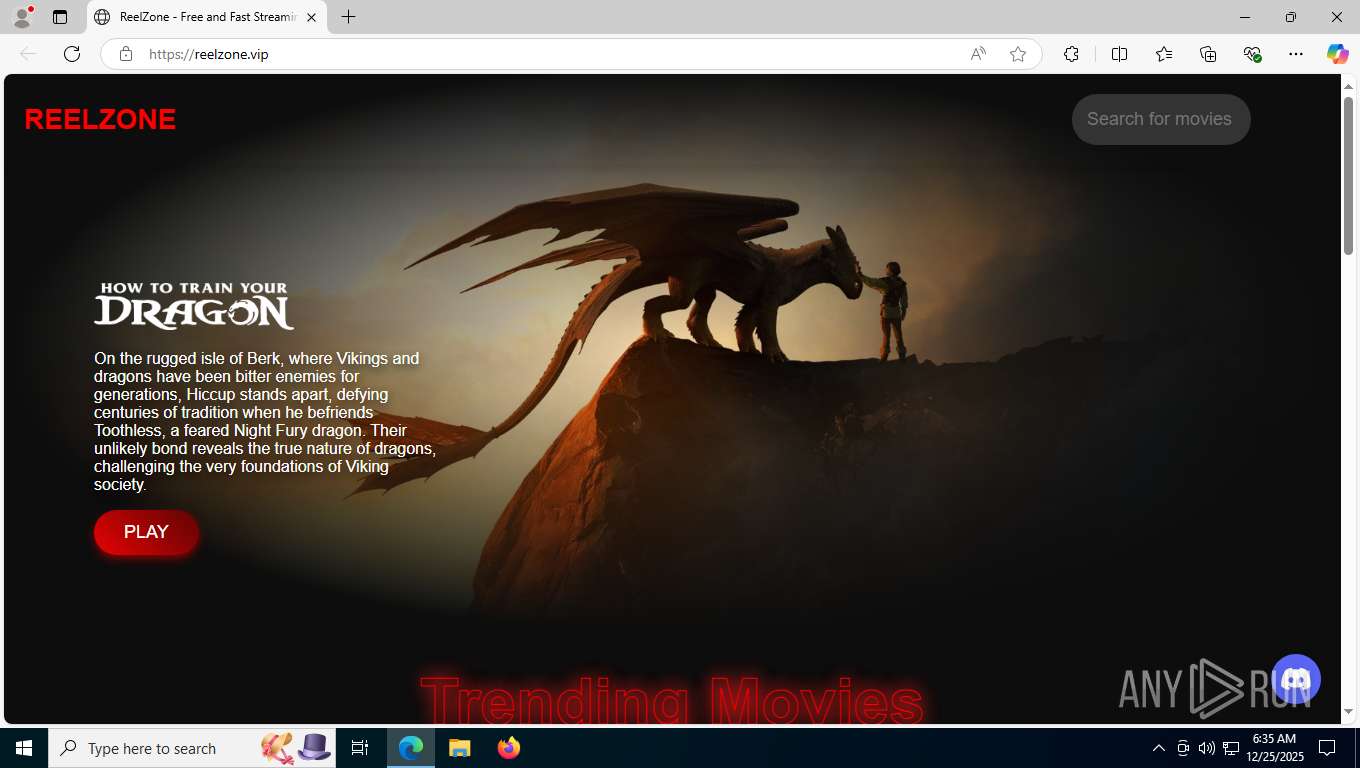Open Discord floating chat button
1360x768 pixels.
[x=1296, y=680]
